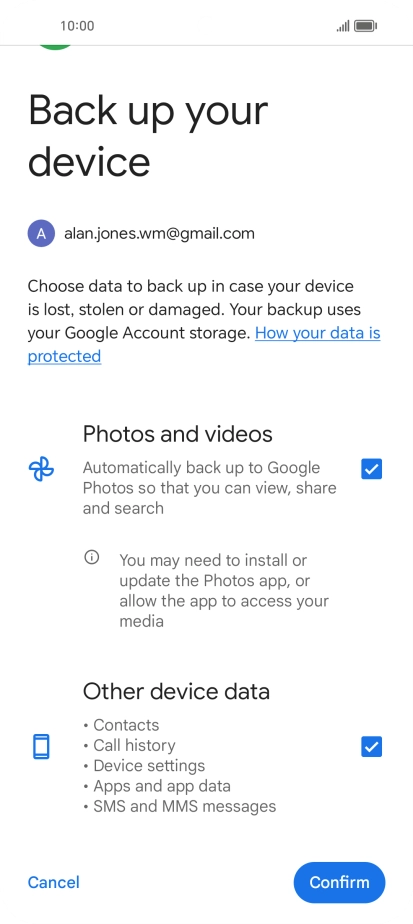Screen dimensions: 413x924
Task: Tap the "Other device data" heading
Action: click(x=176, y=691)
